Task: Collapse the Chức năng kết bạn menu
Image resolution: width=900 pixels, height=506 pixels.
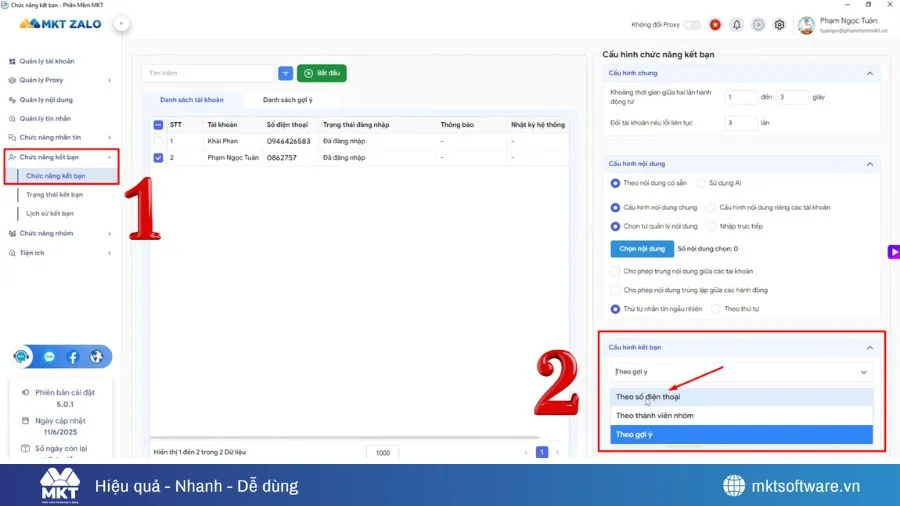Action: tap(110, 157)
